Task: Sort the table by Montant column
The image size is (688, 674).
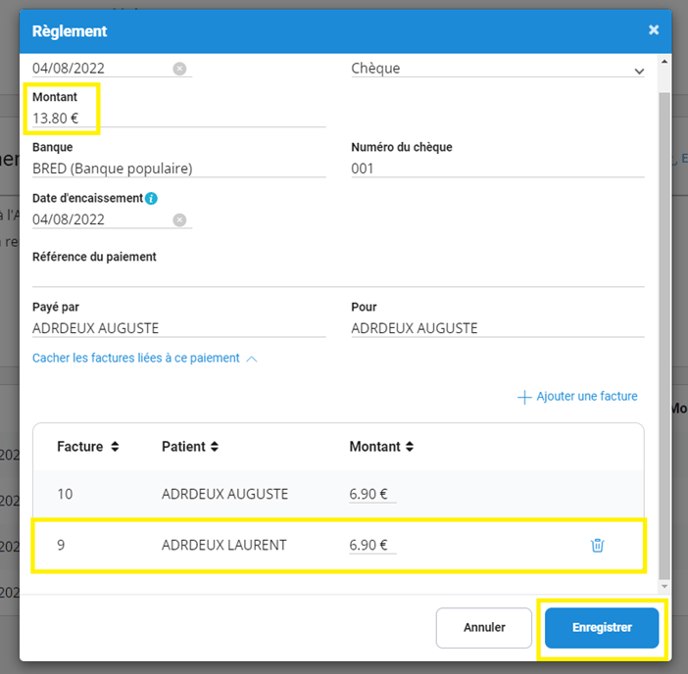Action: pyautogui.click(x=409, y=447)
